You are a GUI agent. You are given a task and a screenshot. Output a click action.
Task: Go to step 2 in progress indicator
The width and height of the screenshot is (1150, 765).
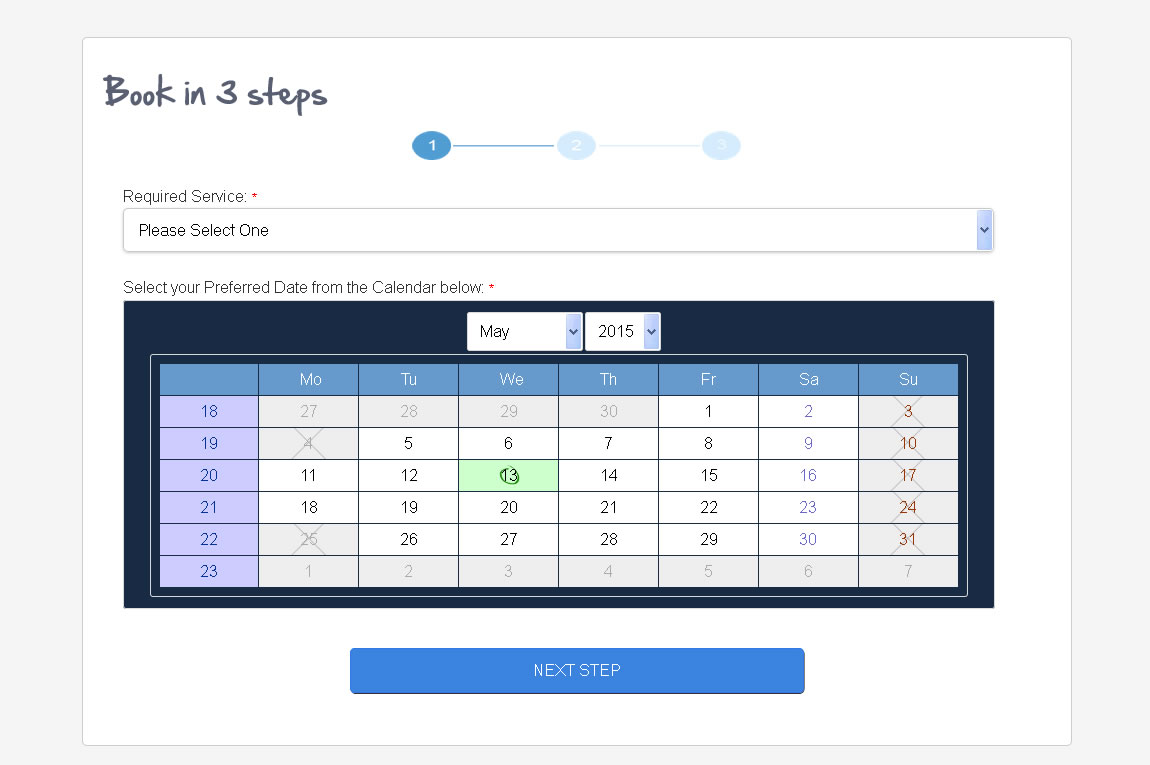coord(576,146)
